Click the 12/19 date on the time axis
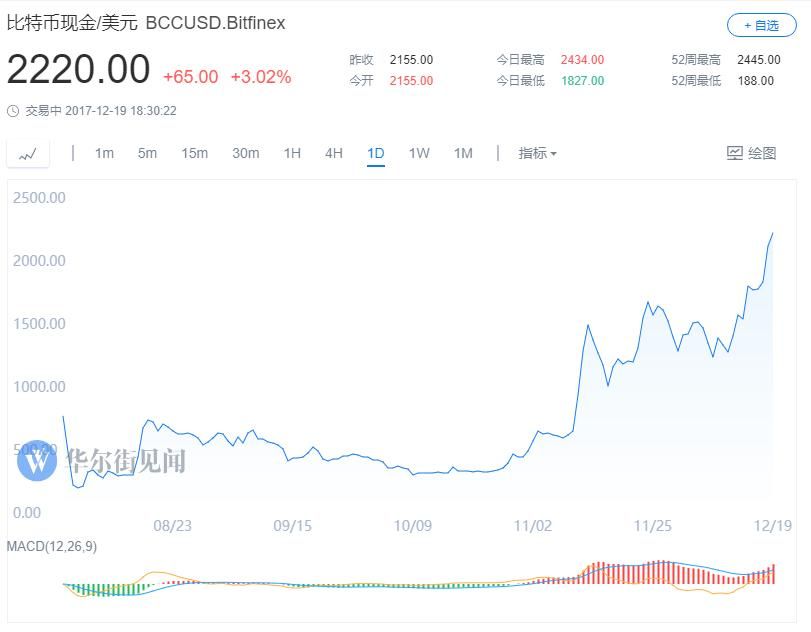 [x=772, y=524]
